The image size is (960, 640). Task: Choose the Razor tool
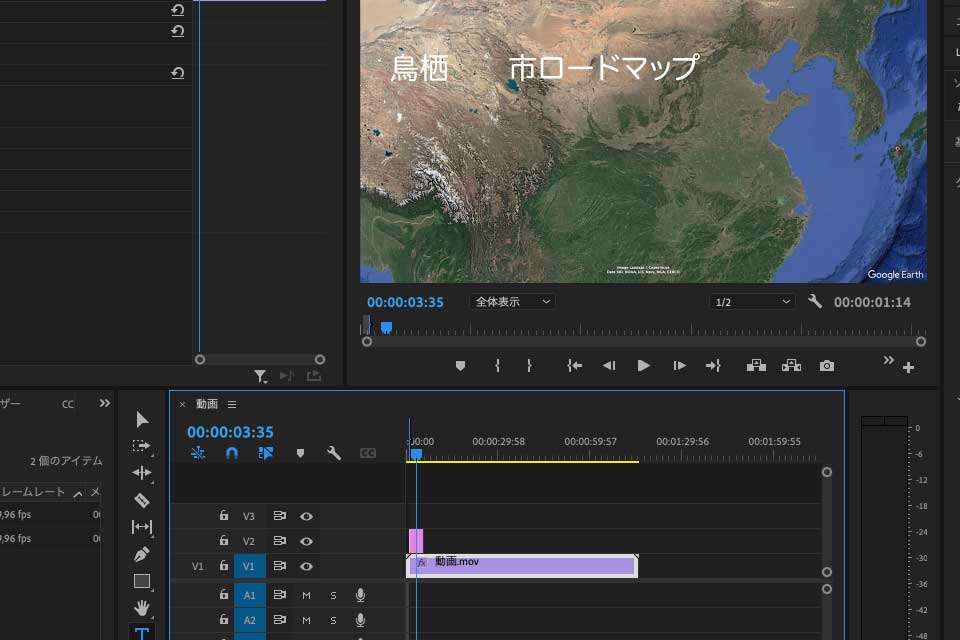point(142,500)
